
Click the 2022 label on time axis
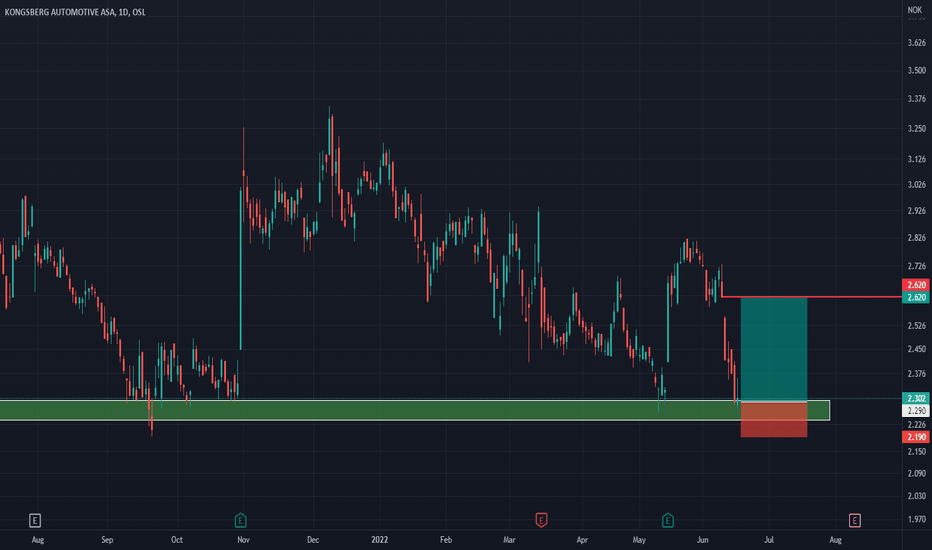tap(379, 540)
